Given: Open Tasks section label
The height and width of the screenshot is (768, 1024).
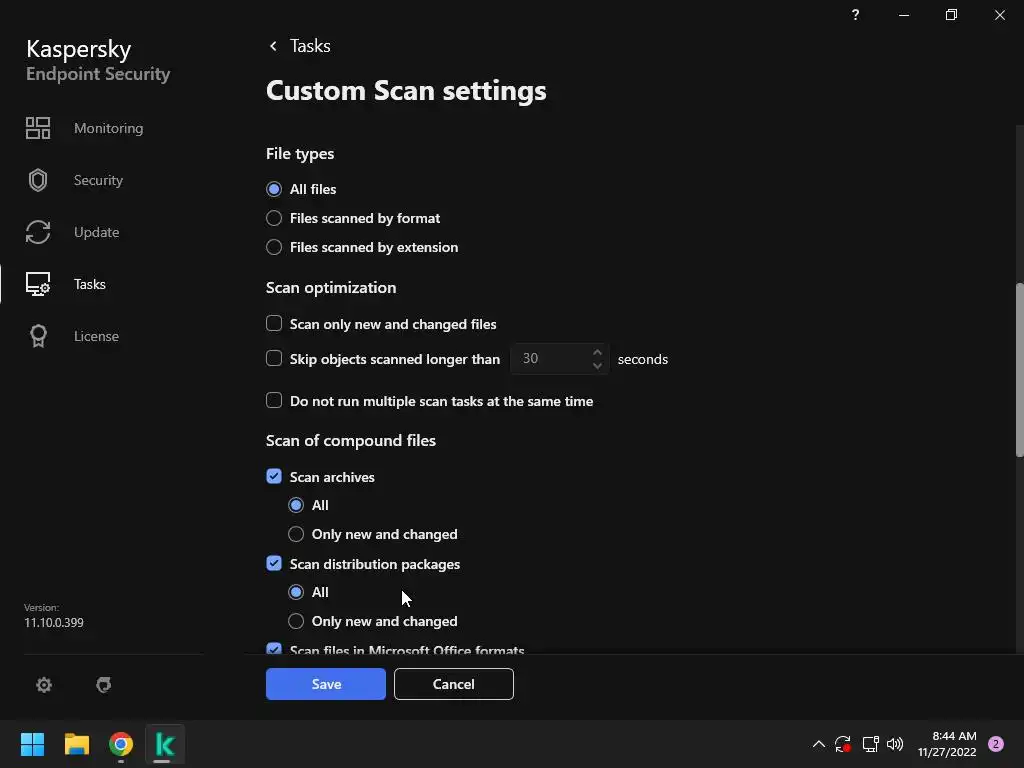Looking at the screenshot, I should [x=89, y=284].
